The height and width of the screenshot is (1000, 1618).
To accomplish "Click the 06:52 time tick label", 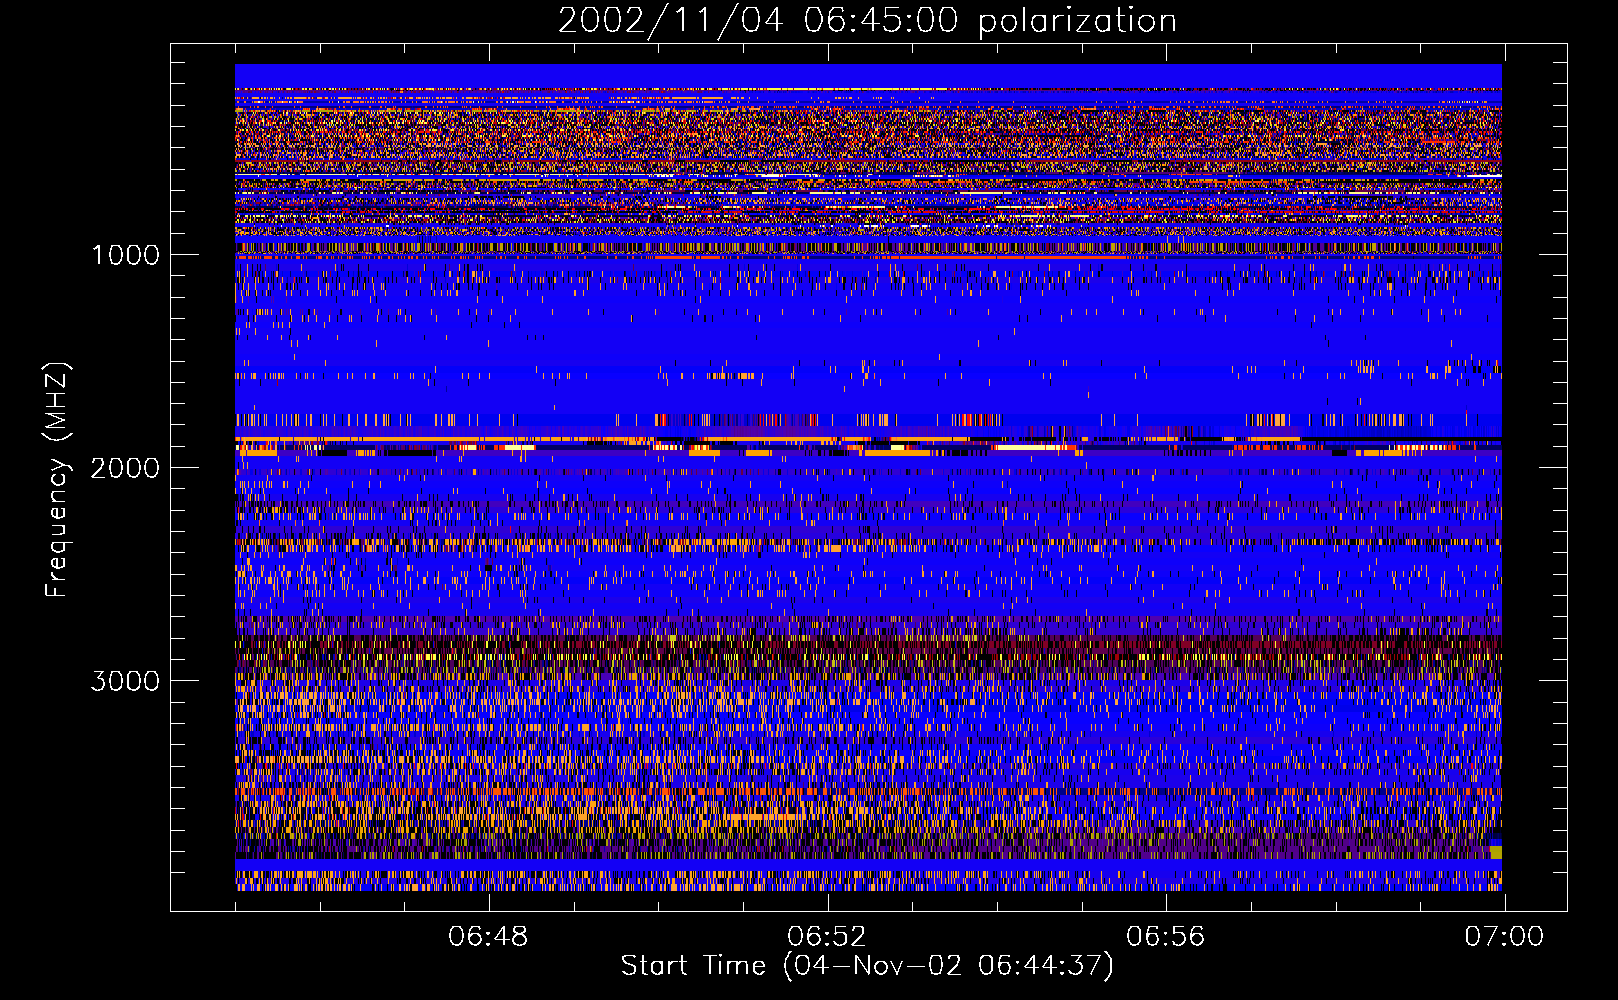I will tap(826, 937).
